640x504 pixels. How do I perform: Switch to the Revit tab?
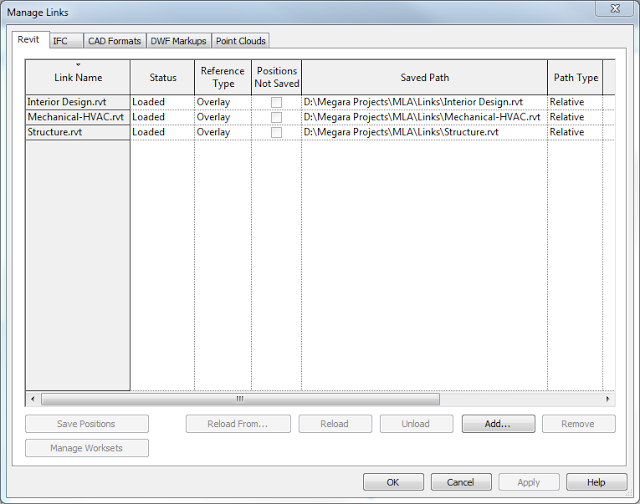[31, 40]
